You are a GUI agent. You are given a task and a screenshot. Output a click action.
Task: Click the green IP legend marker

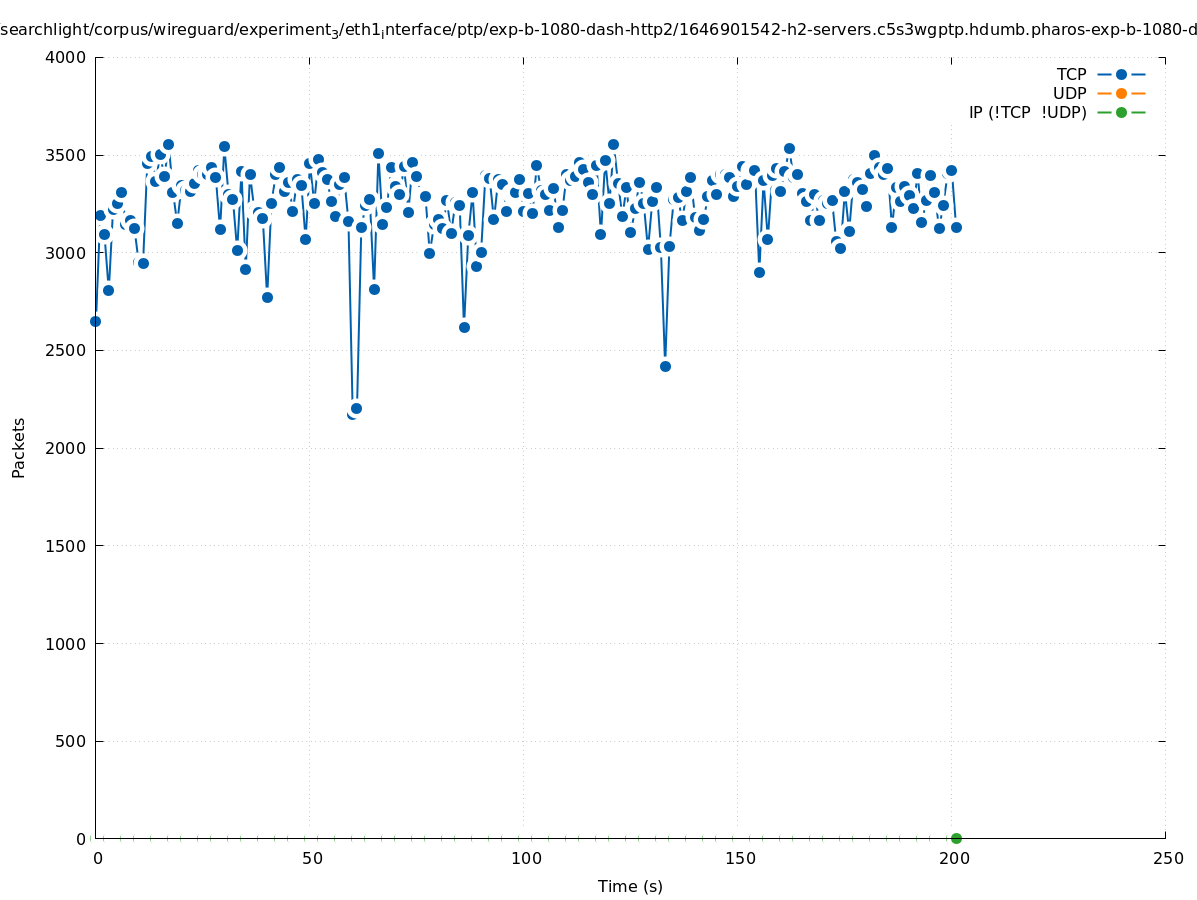click(1121, 112)
